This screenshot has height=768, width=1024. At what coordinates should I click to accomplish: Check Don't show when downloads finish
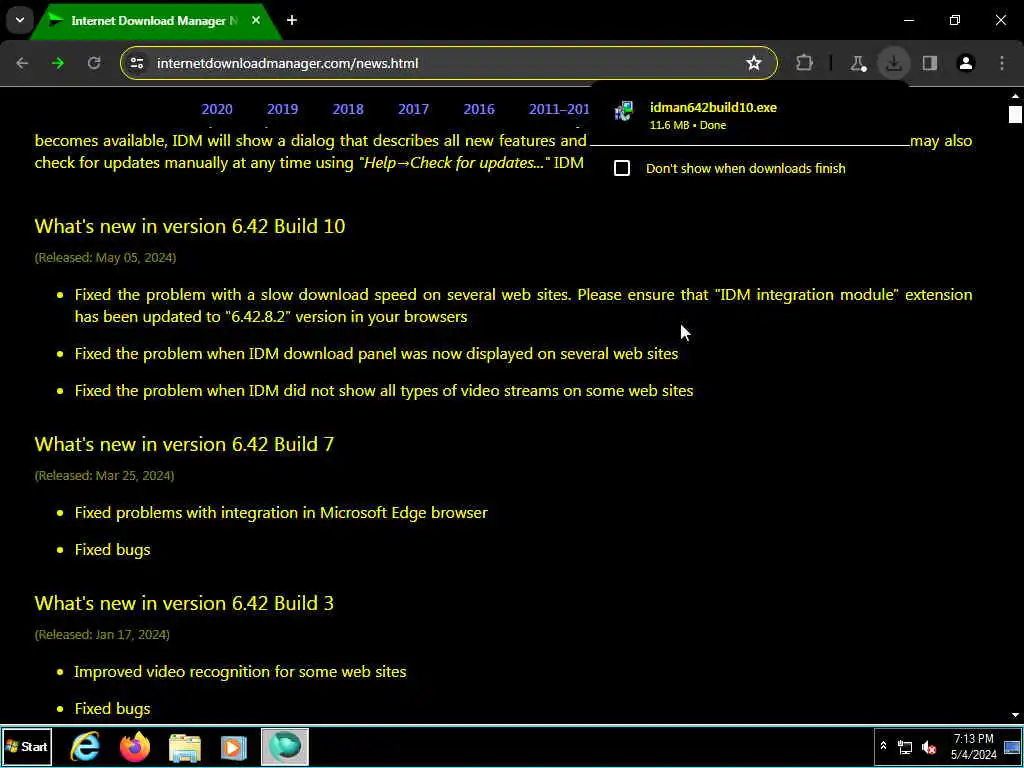[622, 168]
